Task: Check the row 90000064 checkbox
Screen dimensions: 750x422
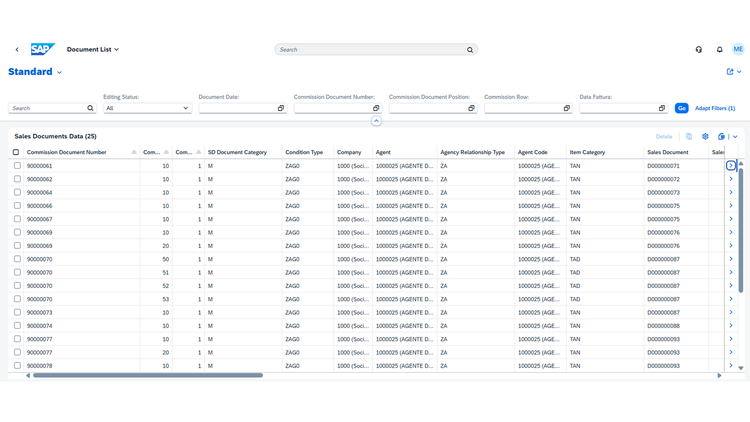Action: click(x=17, y=192)
